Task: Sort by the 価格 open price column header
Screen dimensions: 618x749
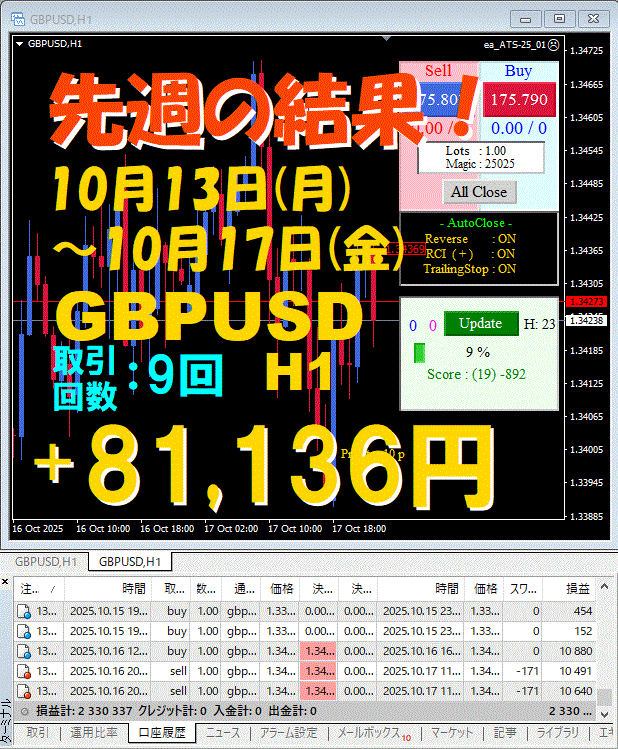Action: (280, 589)
